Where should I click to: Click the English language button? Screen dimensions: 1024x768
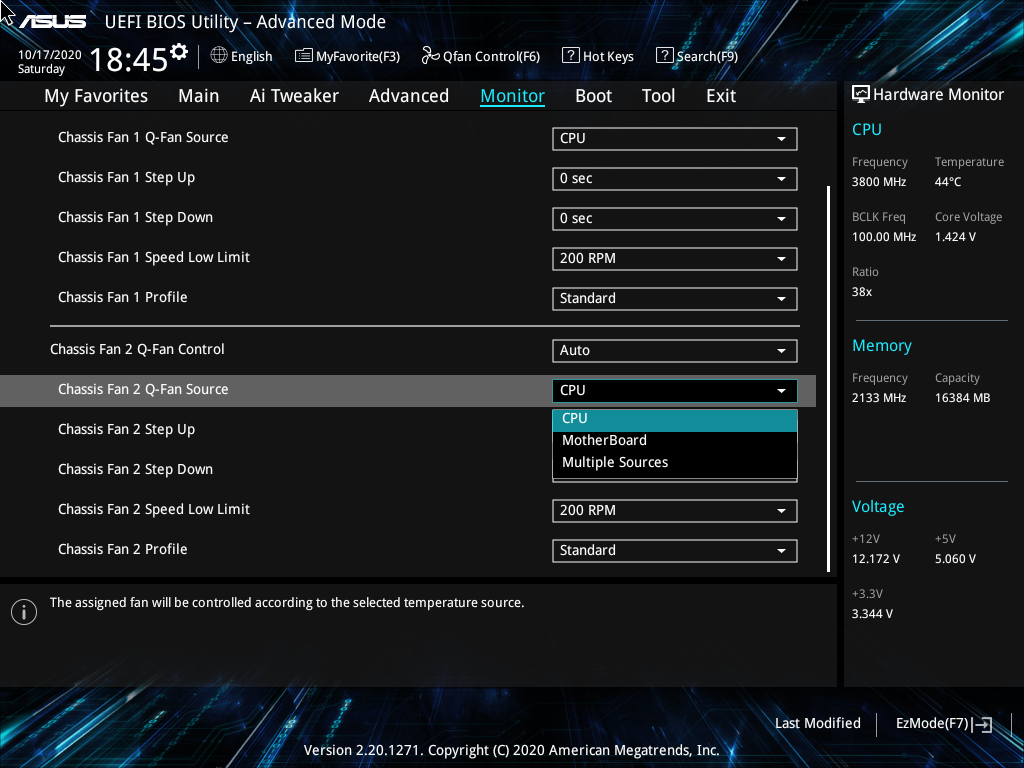242,56
